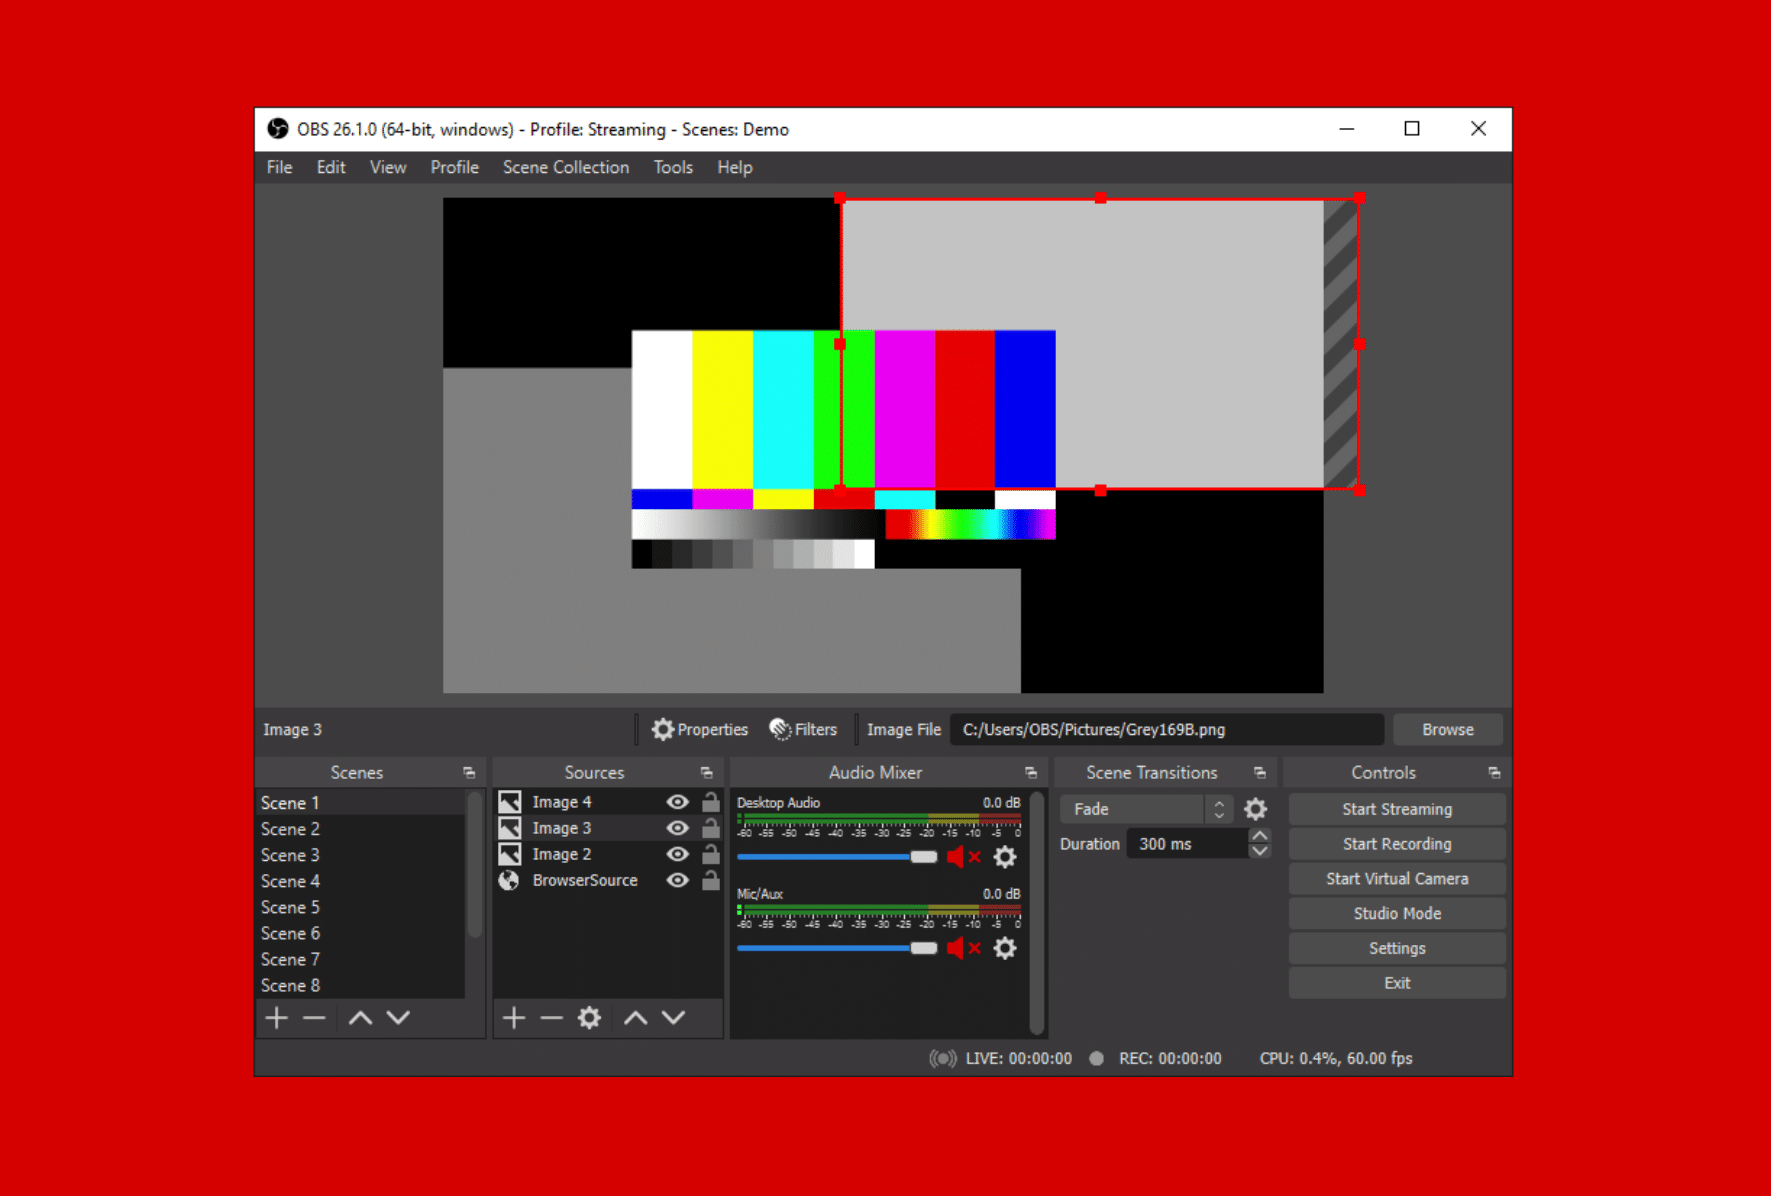Toggle visibility of Image 3 source

click(x=678, y=828)
